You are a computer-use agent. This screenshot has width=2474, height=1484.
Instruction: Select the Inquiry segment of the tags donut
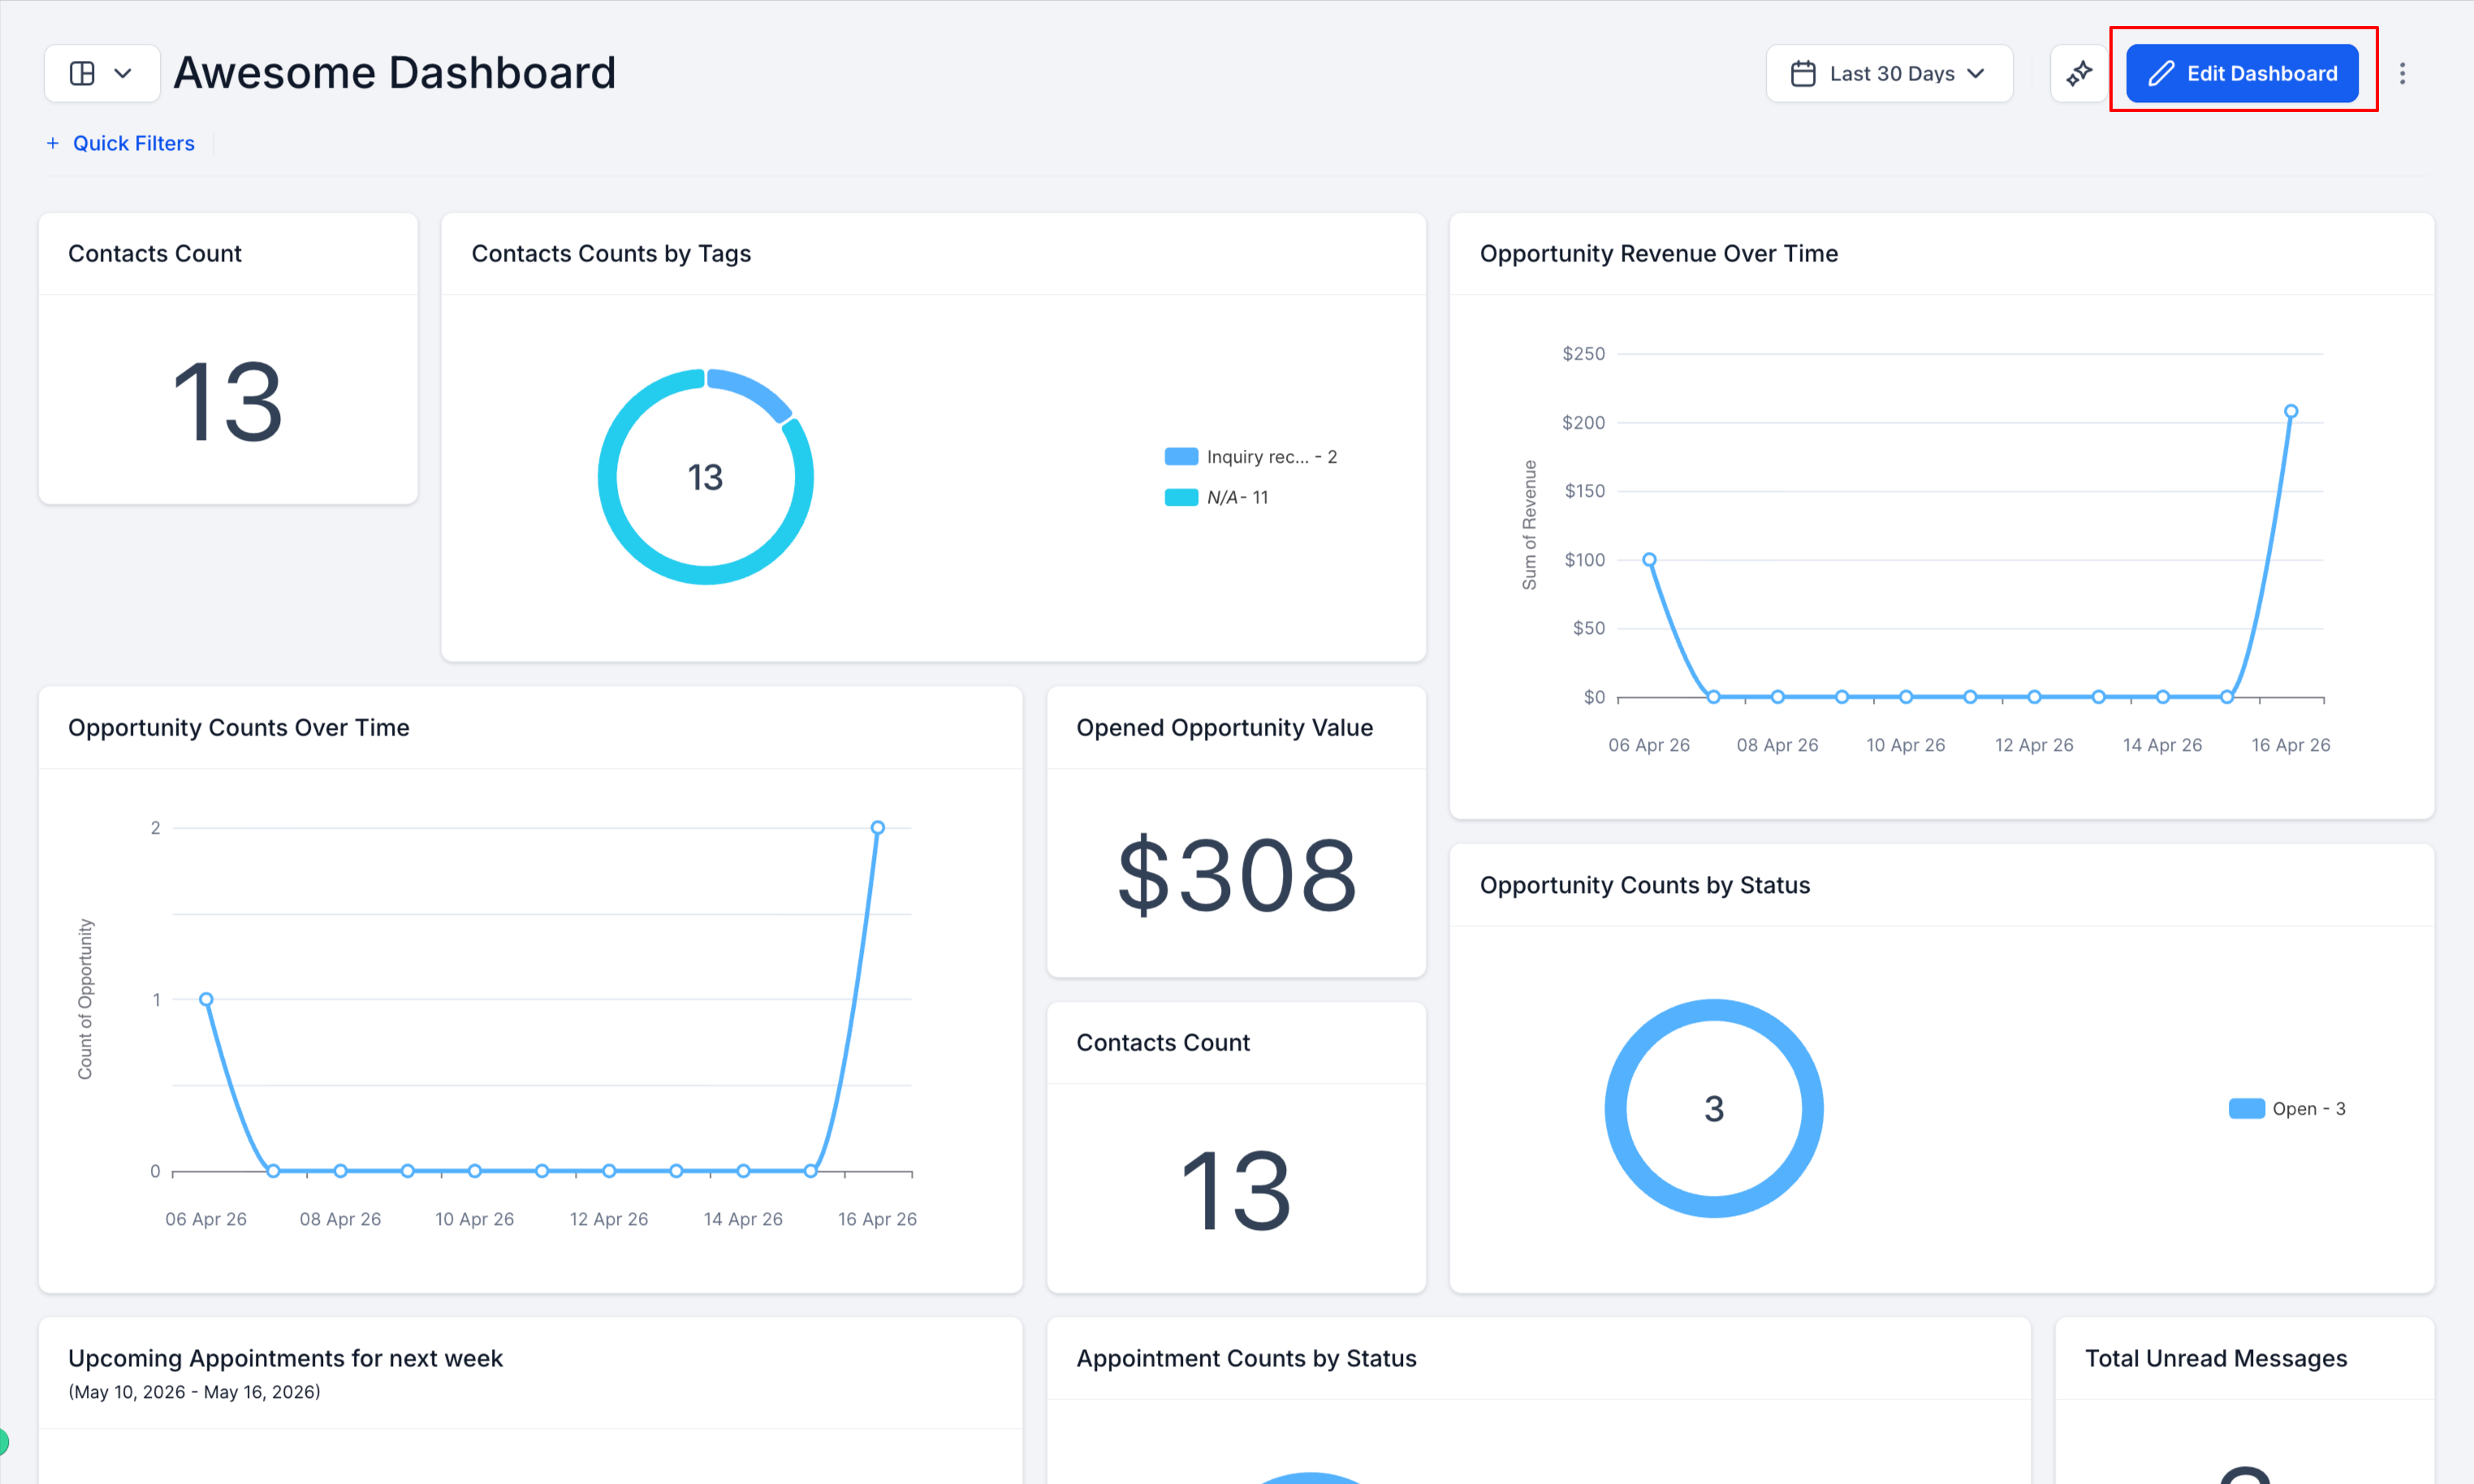752,392
